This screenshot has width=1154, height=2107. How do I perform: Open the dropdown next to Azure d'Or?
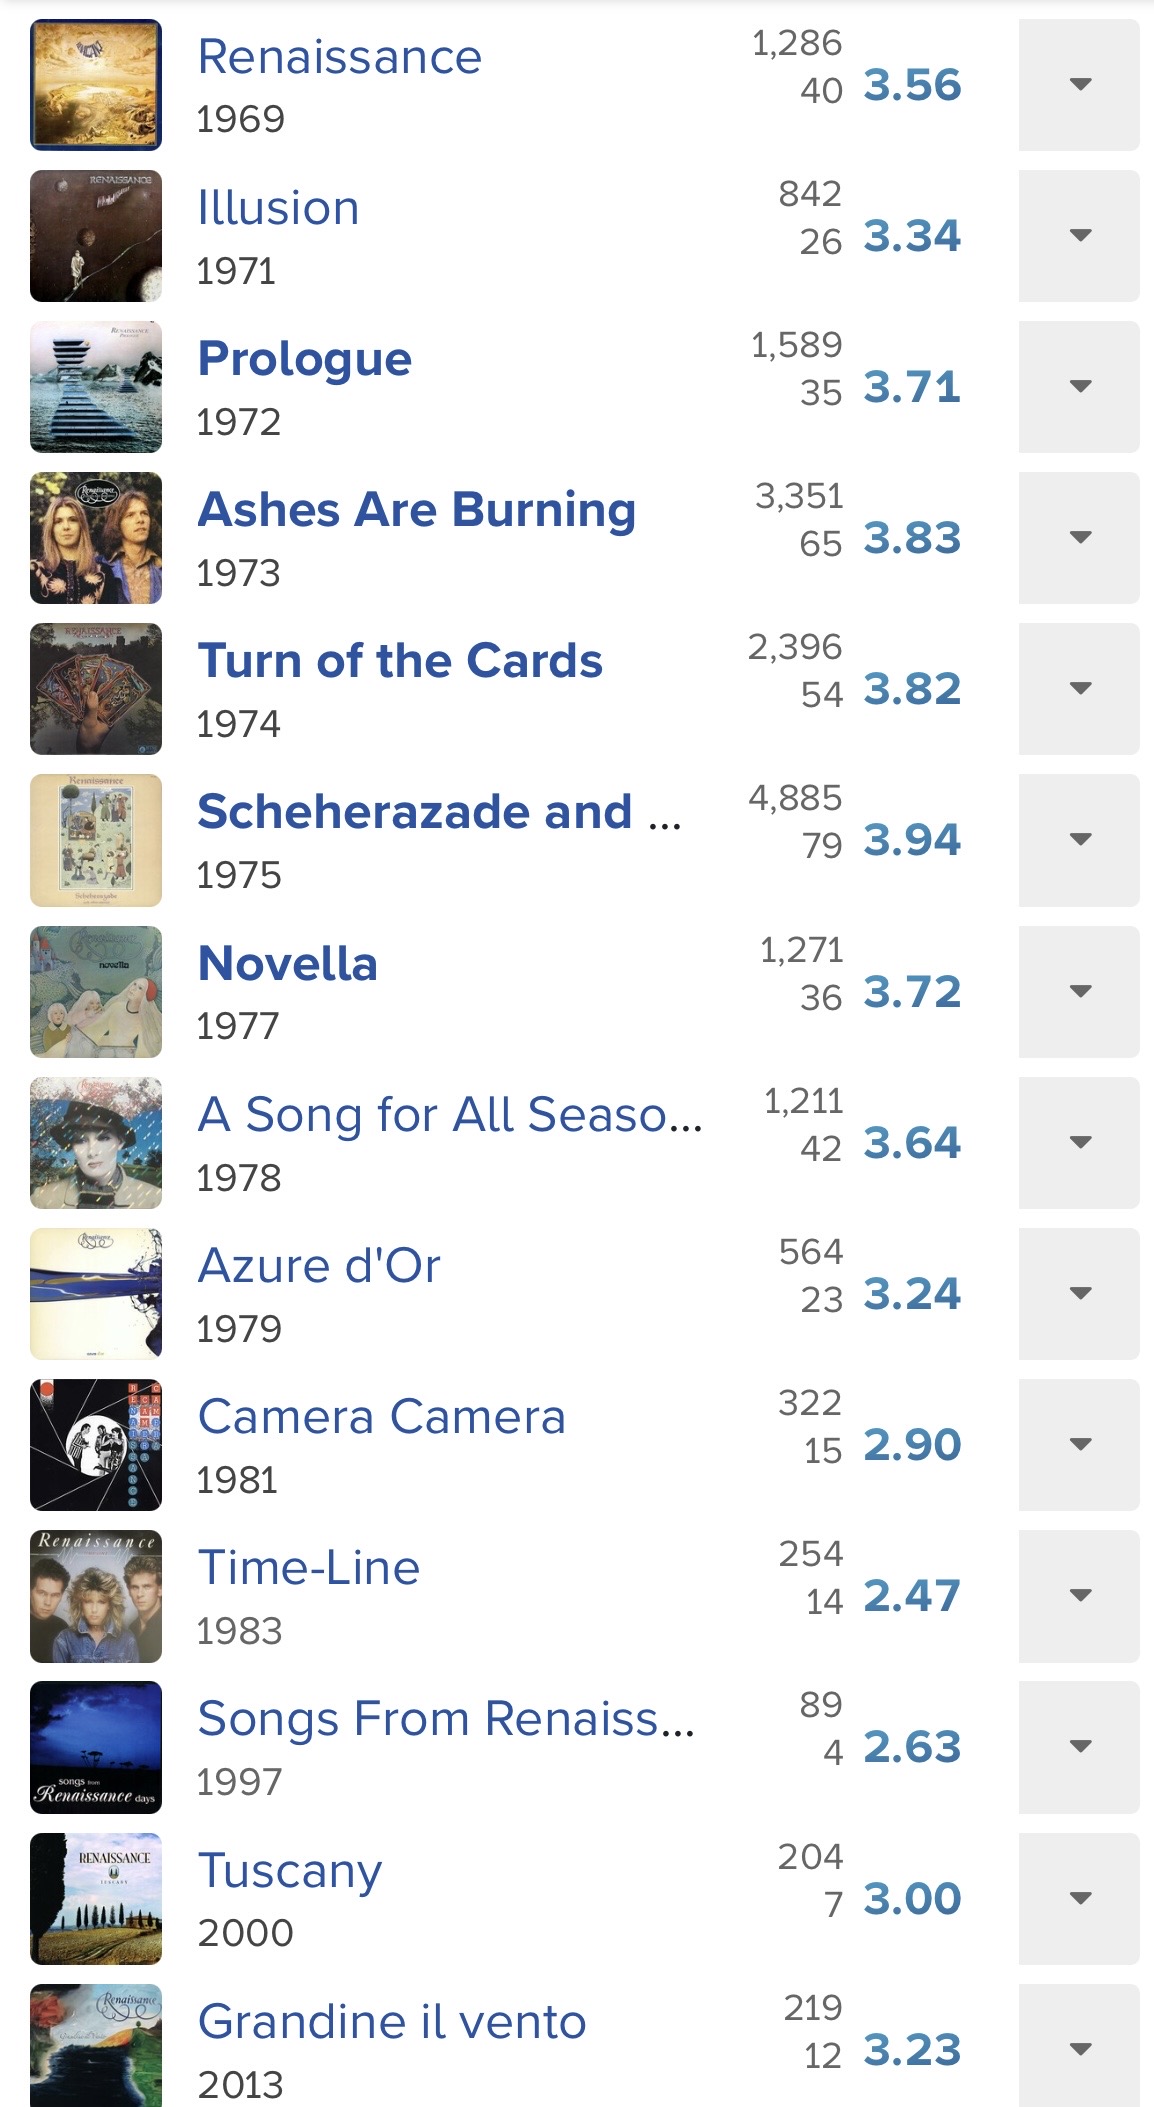click(x=1079, y=1294)
